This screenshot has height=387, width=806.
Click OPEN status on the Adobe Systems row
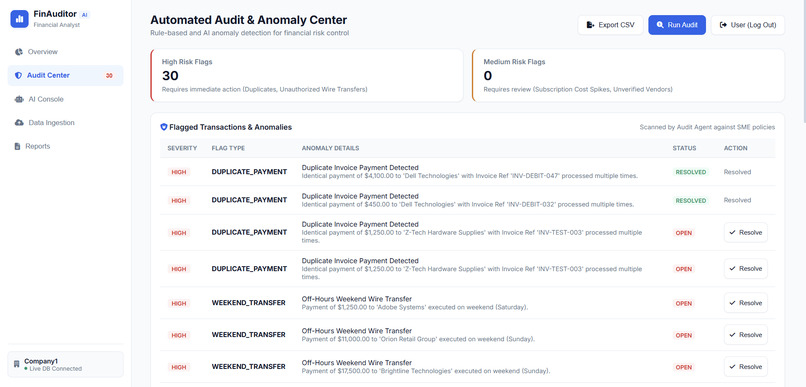tap(684, 303)
